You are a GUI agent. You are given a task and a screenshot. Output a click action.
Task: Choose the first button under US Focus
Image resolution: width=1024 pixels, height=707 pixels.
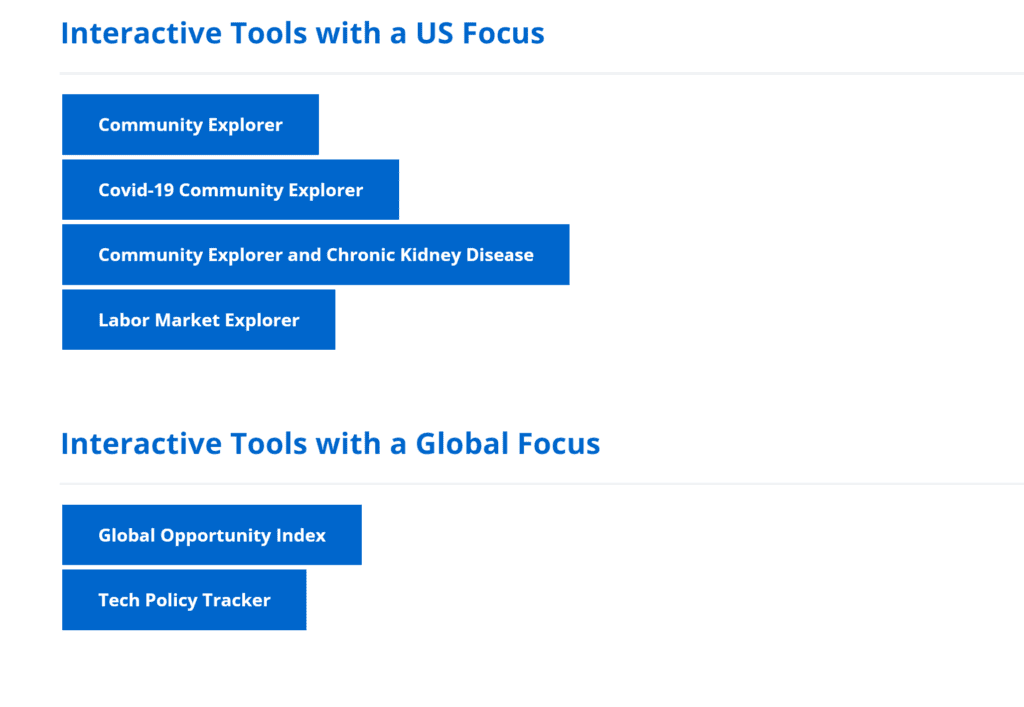[190, 125]
